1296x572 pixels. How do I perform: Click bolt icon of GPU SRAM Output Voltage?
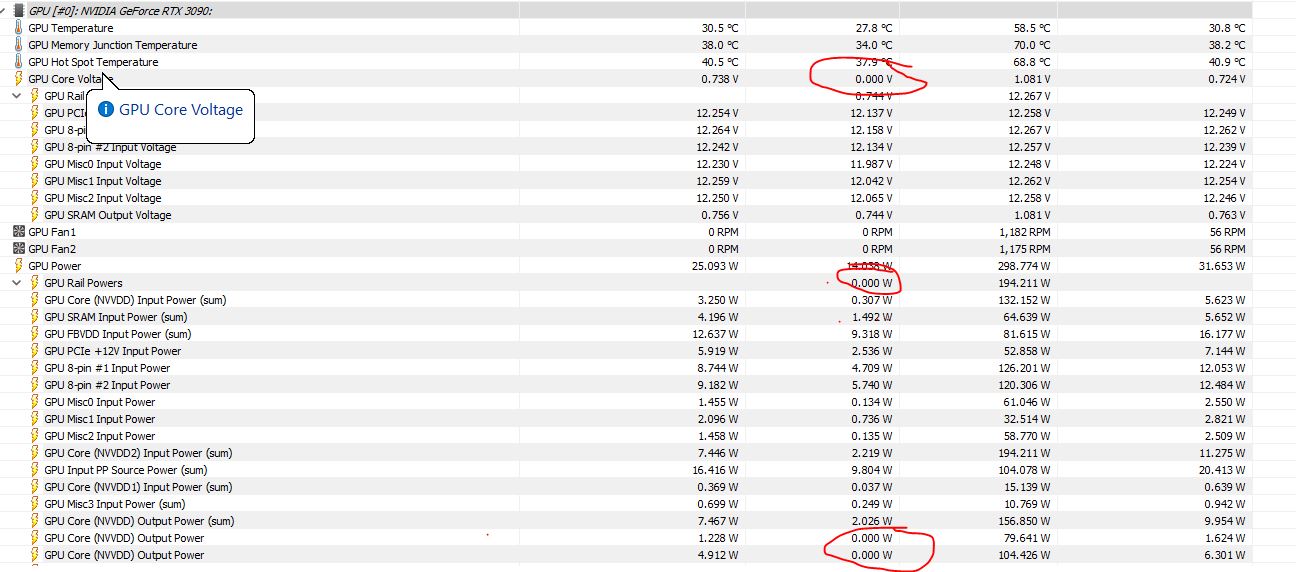point(35,215)
